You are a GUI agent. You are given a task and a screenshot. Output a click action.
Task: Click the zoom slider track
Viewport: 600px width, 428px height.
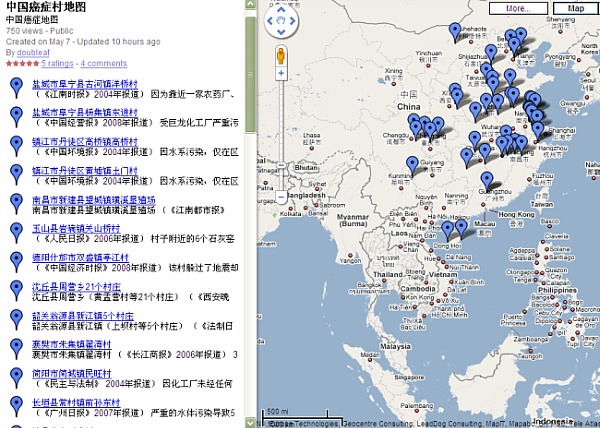[283, 120]
